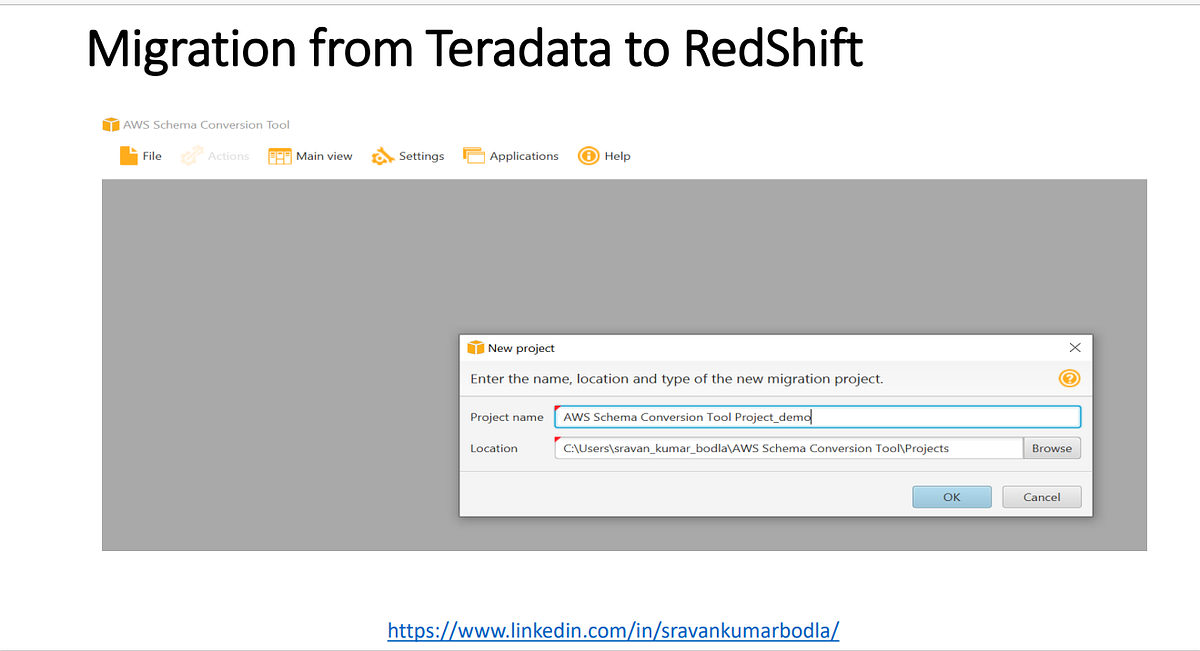Open the LinkedIn profile link

coord(613,630)
